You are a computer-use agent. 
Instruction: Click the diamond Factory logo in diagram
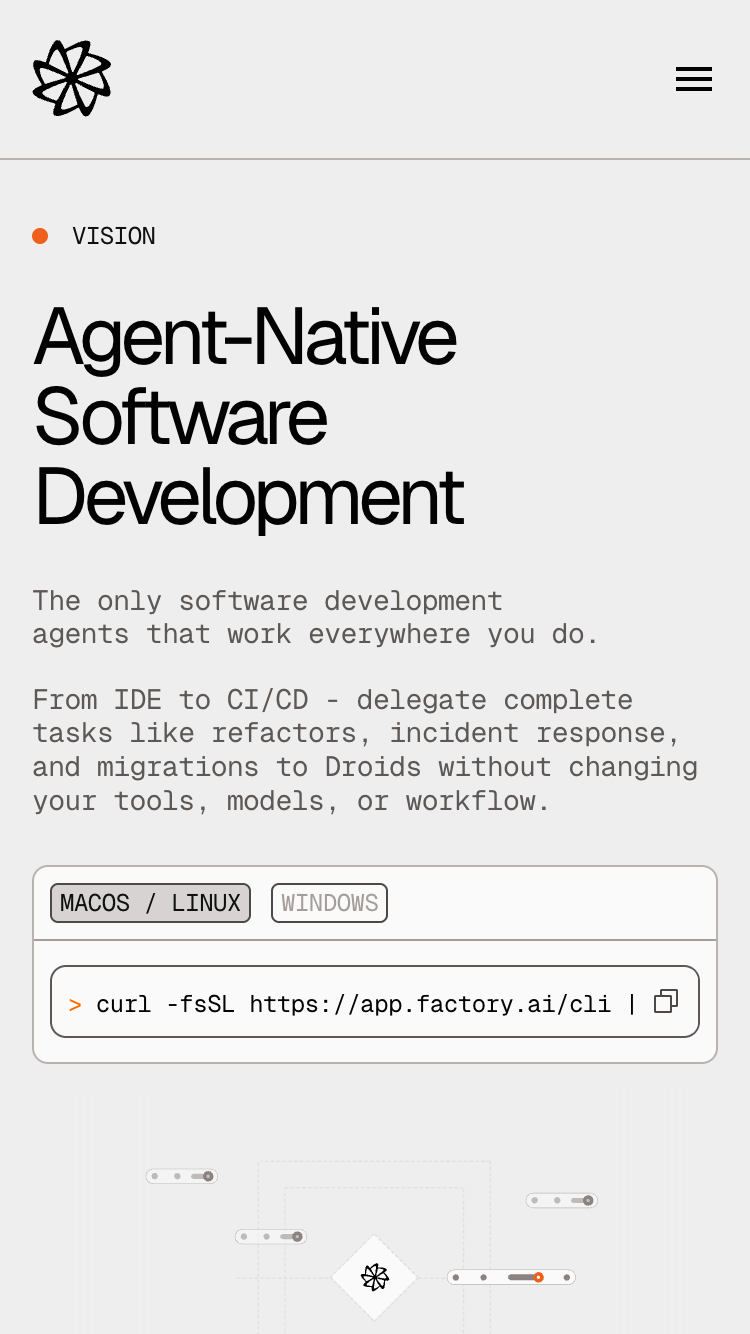tap(375, 1277)
